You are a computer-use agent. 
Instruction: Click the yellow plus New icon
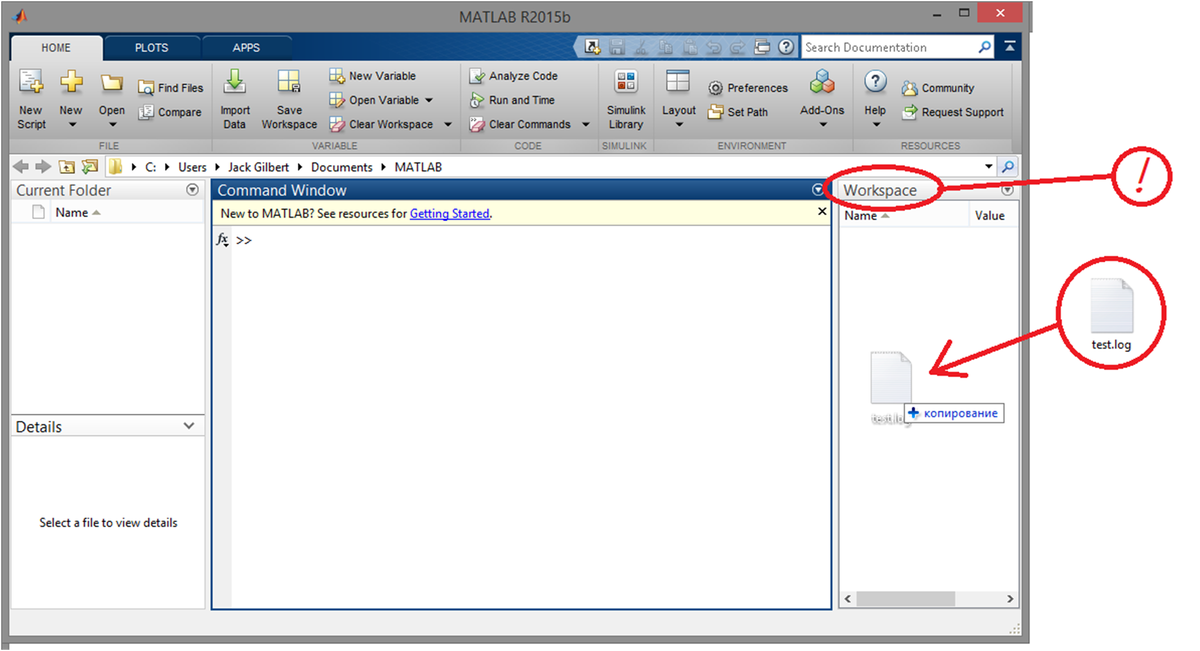pyautogui.click(x=71, y=82)
